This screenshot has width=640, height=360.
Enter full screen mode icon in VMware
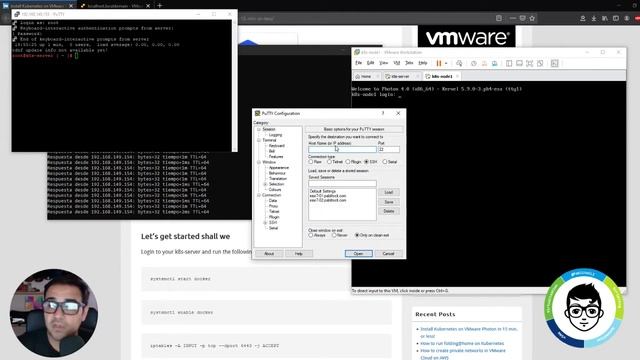point(529,63)
